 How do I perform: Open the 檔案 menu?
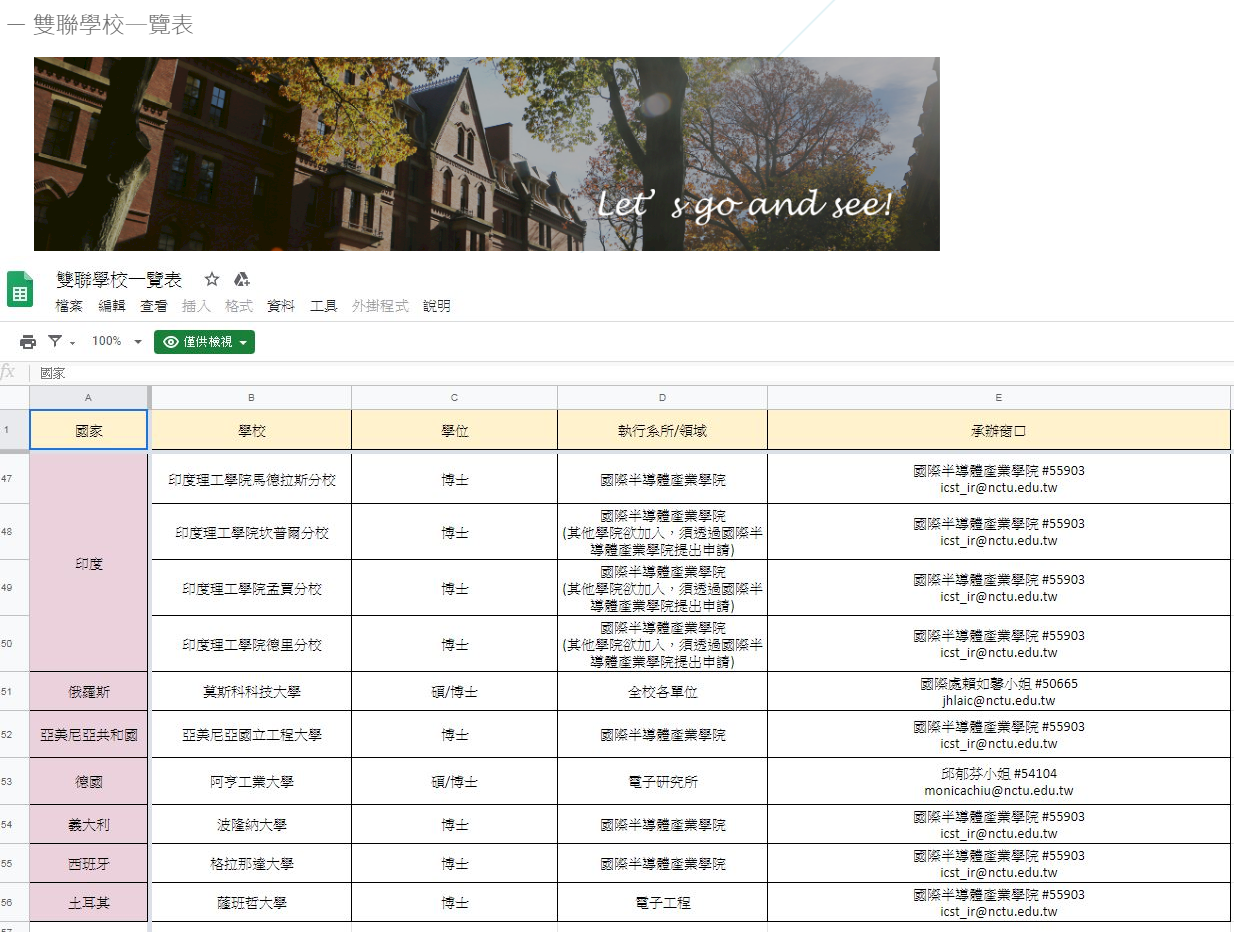(69, 306)
